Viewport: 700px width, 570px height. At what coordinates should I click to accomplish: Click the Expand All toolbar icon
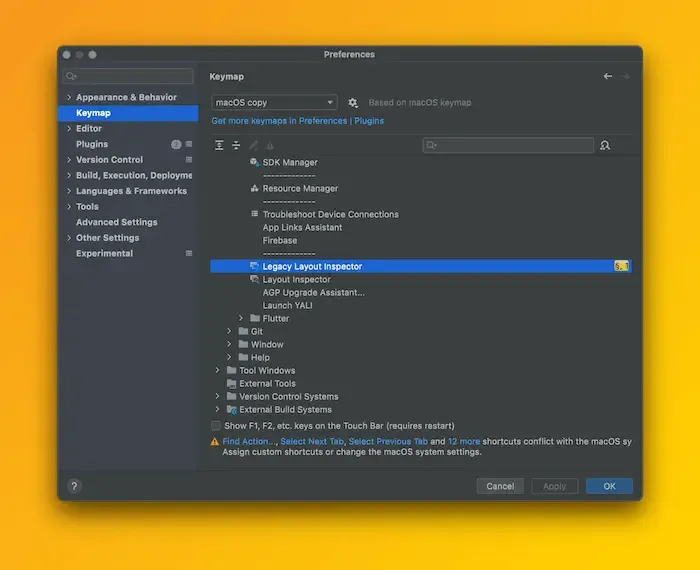click(220, 146)
